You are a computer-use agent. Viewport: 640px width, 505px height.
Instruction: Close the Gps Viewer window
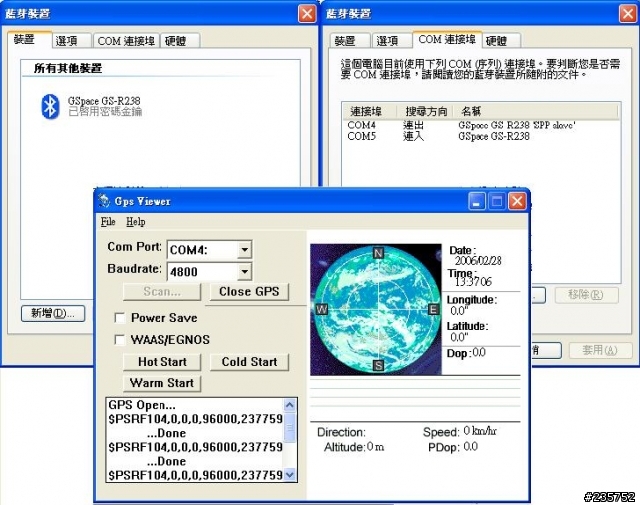click(x=518, y=201)
